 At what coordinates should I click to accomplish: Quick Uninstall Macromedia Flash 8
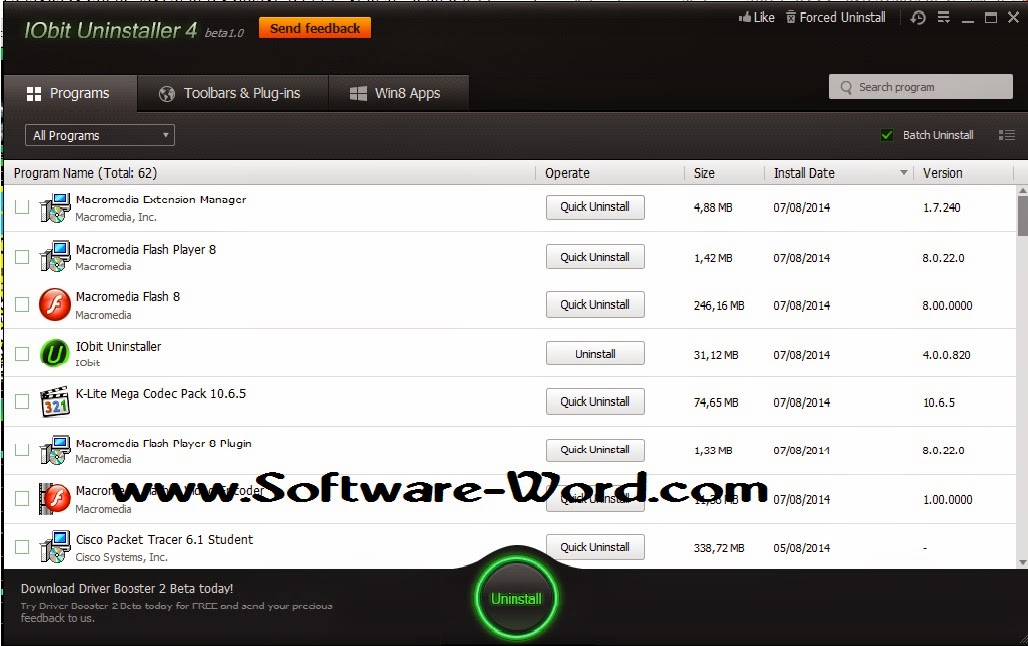[595, 305]
